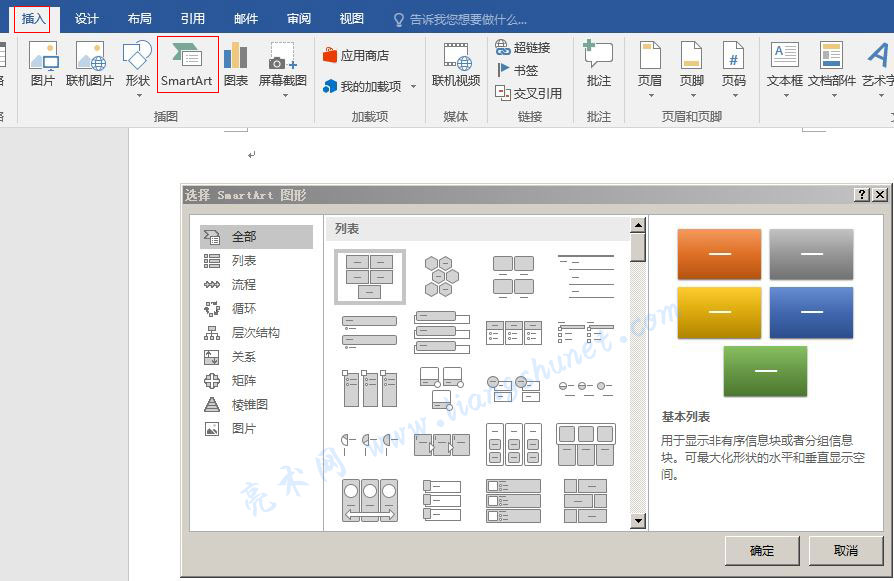Open the 邮件 ribbon tab

point(246,19)
